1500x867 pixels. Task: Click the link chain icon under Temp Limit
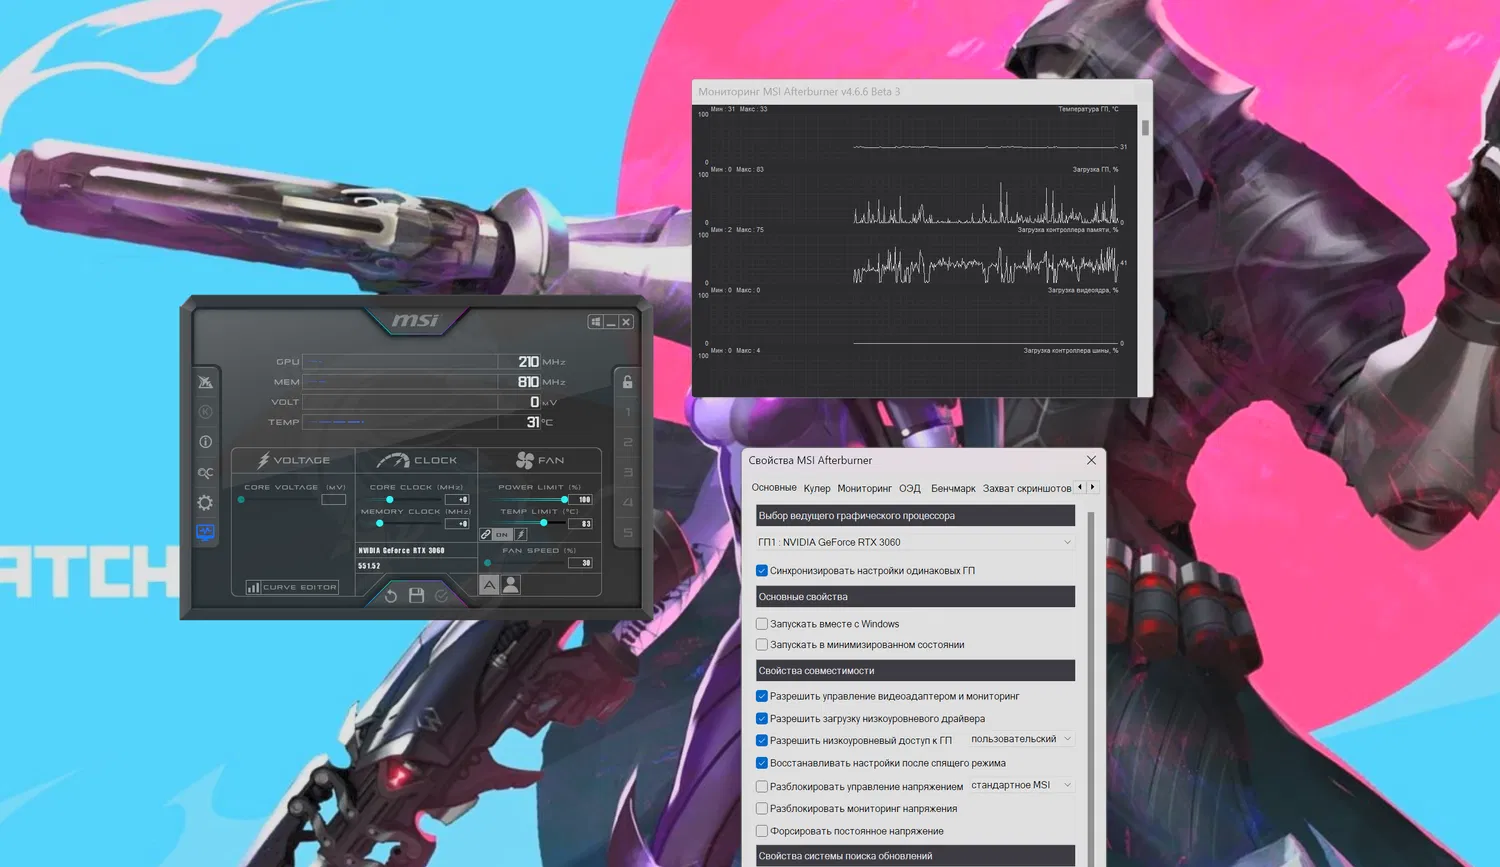(486, 534)
